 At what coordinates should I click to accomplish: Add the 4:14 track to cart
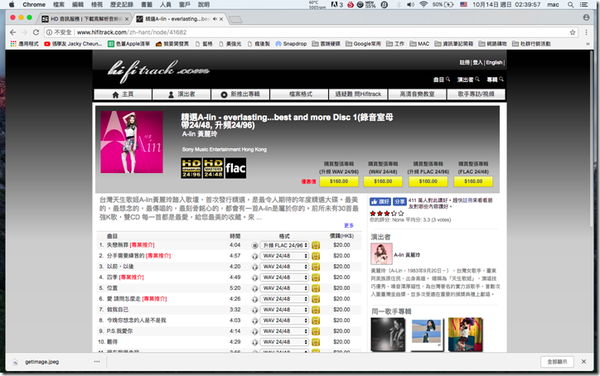pos(316,331)
